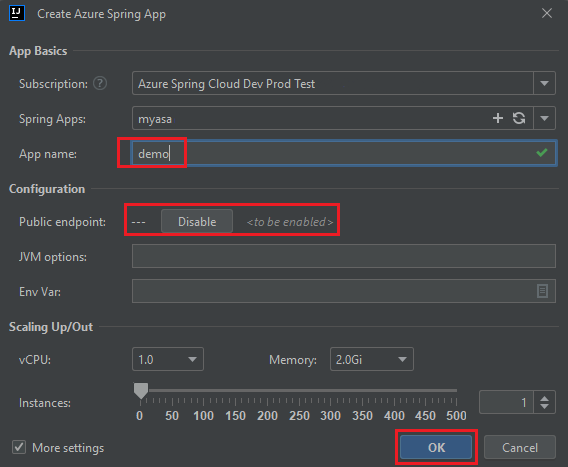Image resolution: width=568 pixels, height=467 pixels.
Task: Click the Instances slider handle
Action: click(141, 391)
